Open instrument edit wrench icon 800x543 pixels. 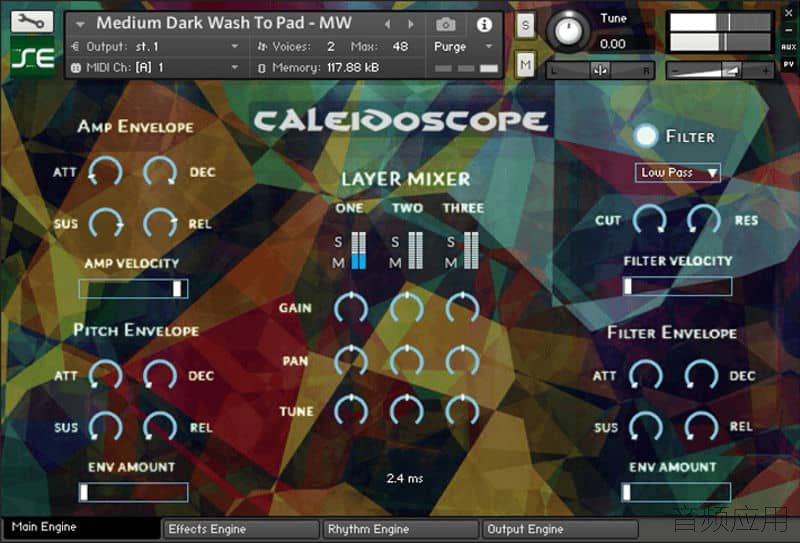(32, 21)
